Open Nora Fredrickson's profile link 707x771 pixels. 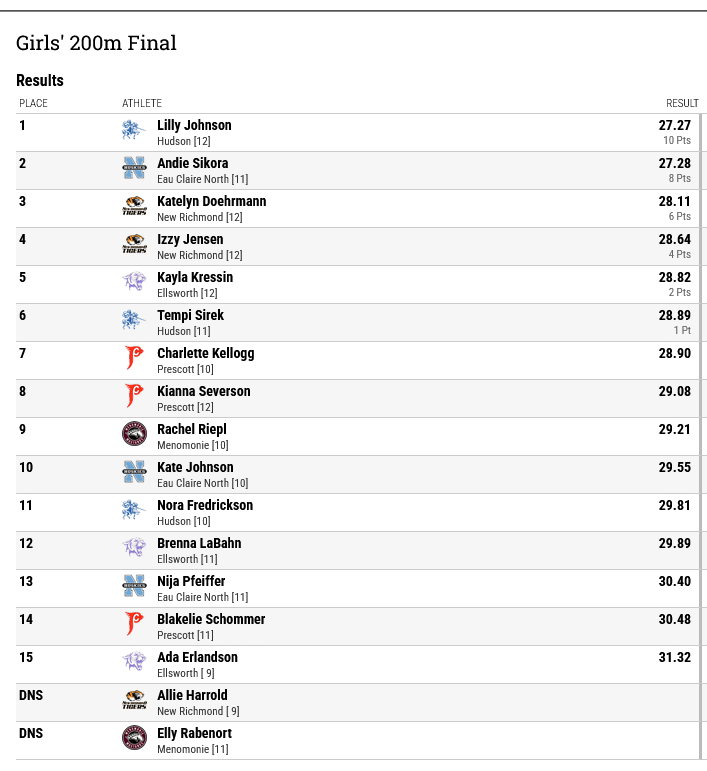point(205,505)
